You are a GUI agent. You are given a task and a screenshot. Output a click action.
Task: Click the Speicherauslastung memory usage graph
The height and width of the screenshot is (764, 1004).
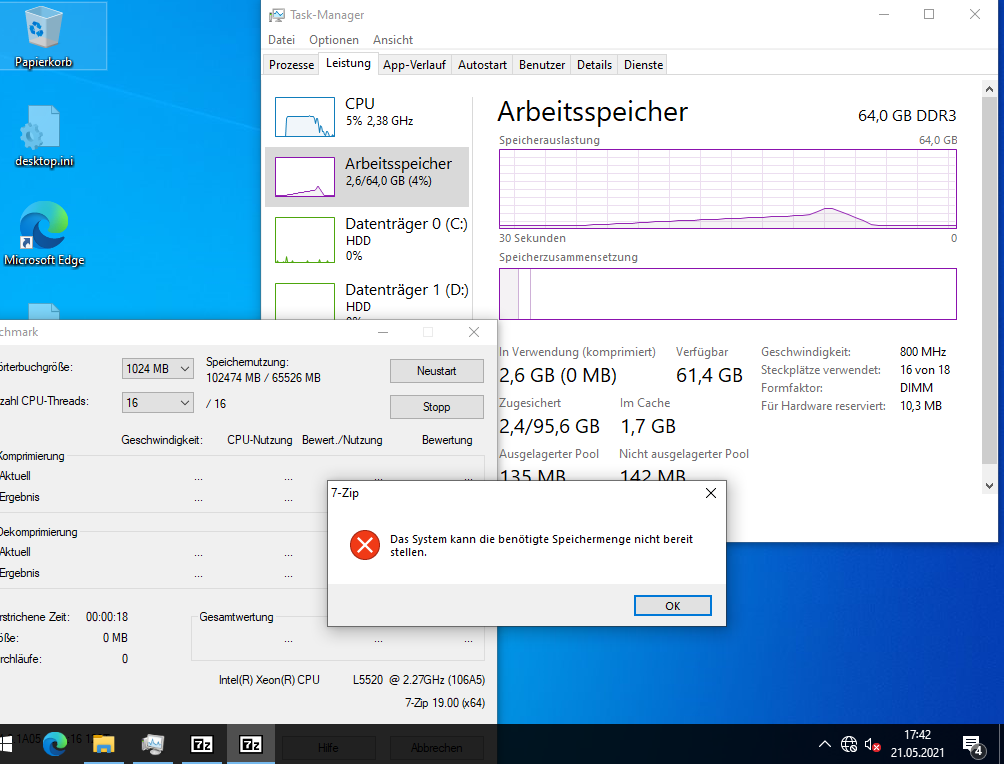727,189
